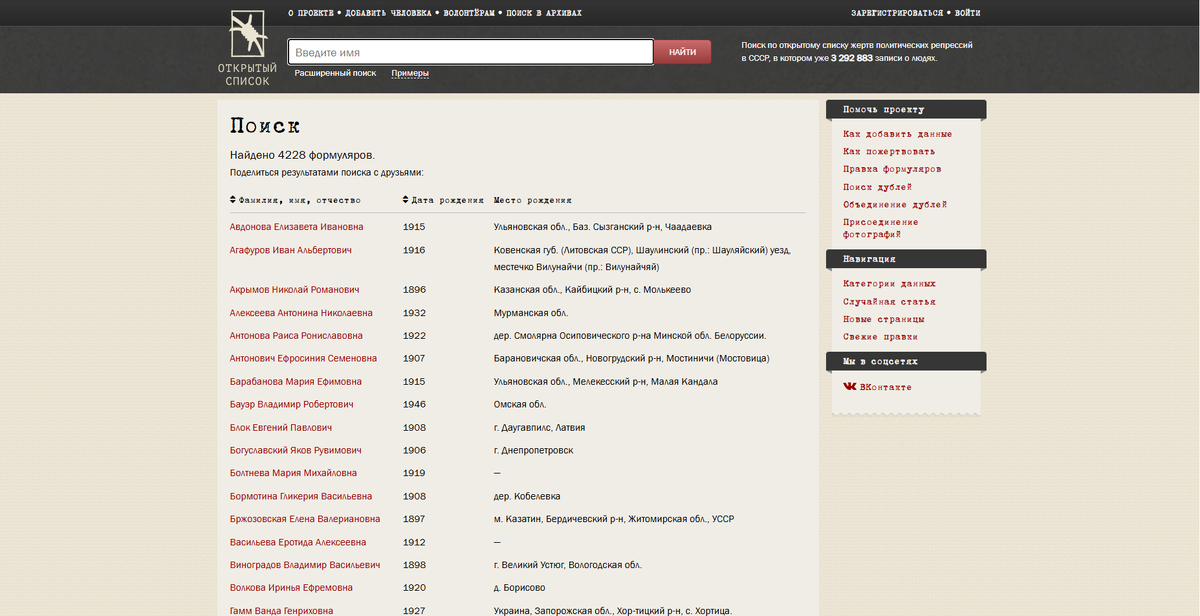Open record Антонова Раиса Рониславовна

(x=296, y=336)
